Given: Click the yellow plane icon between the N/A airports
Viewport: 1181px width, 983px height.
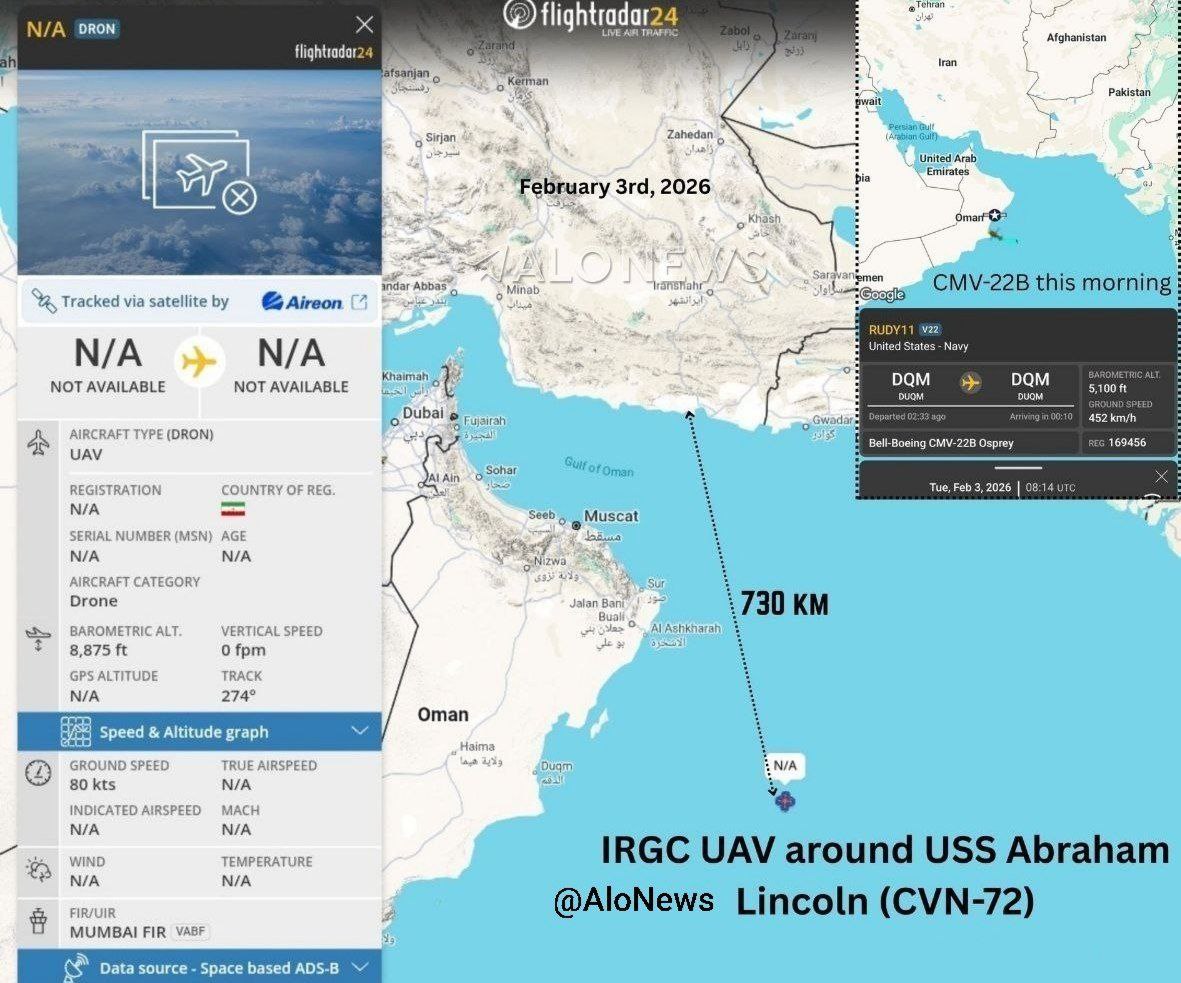Looking at the screenshot, I should tap(199, 361).
